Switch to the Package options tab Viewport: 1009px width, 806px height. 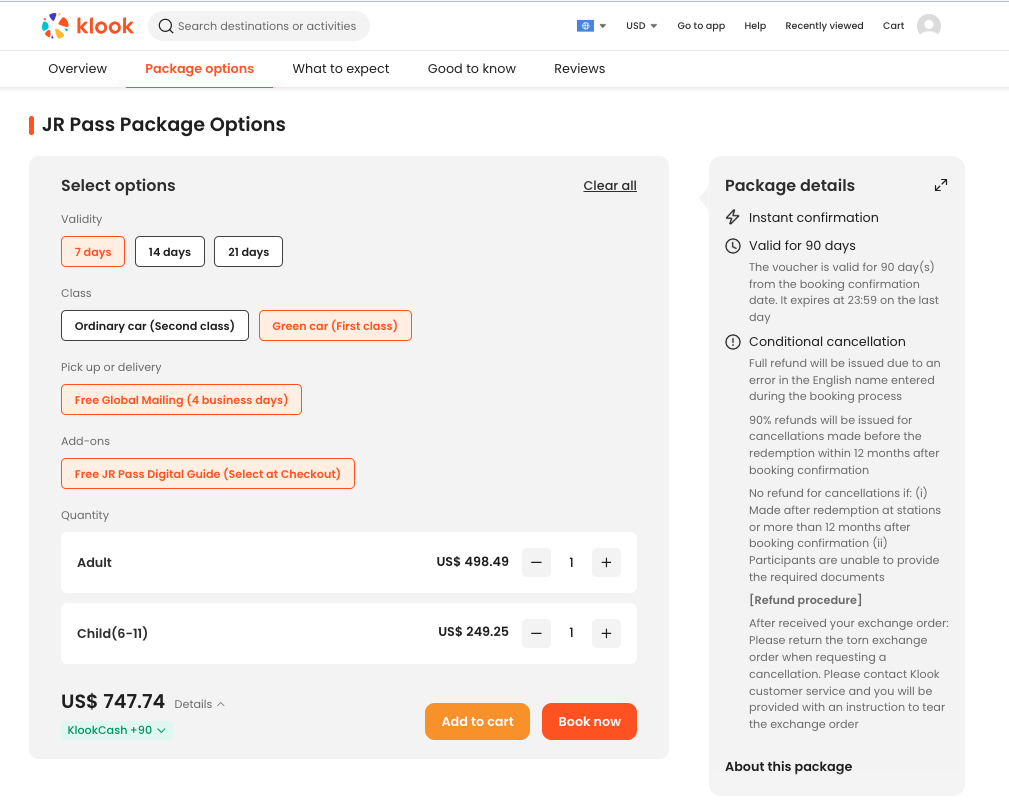pos(199,69)
